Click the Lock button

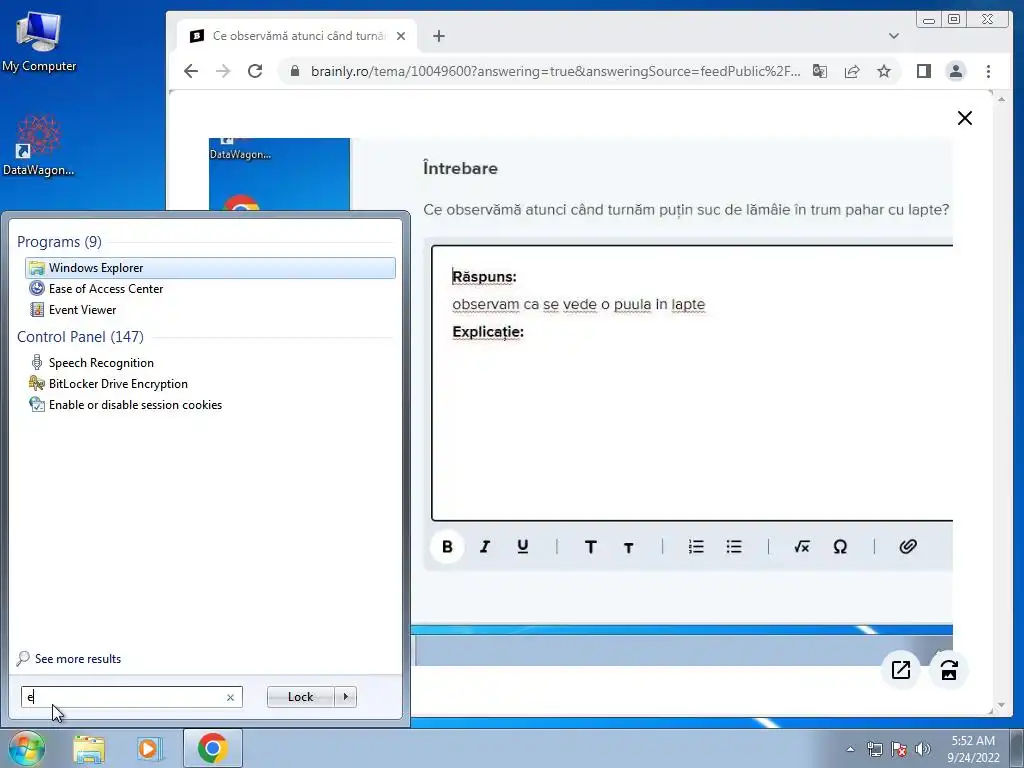pos(300,697)
